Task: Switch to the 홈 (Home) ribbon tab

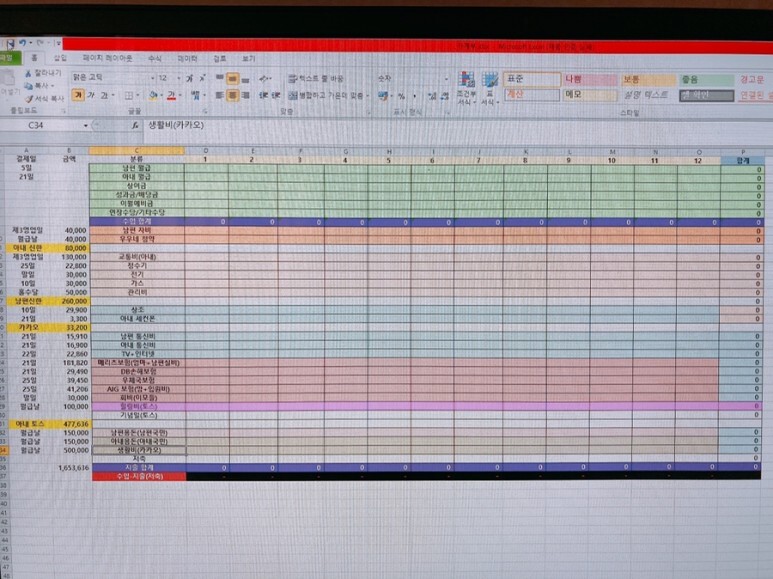Action: coord(34,58)
